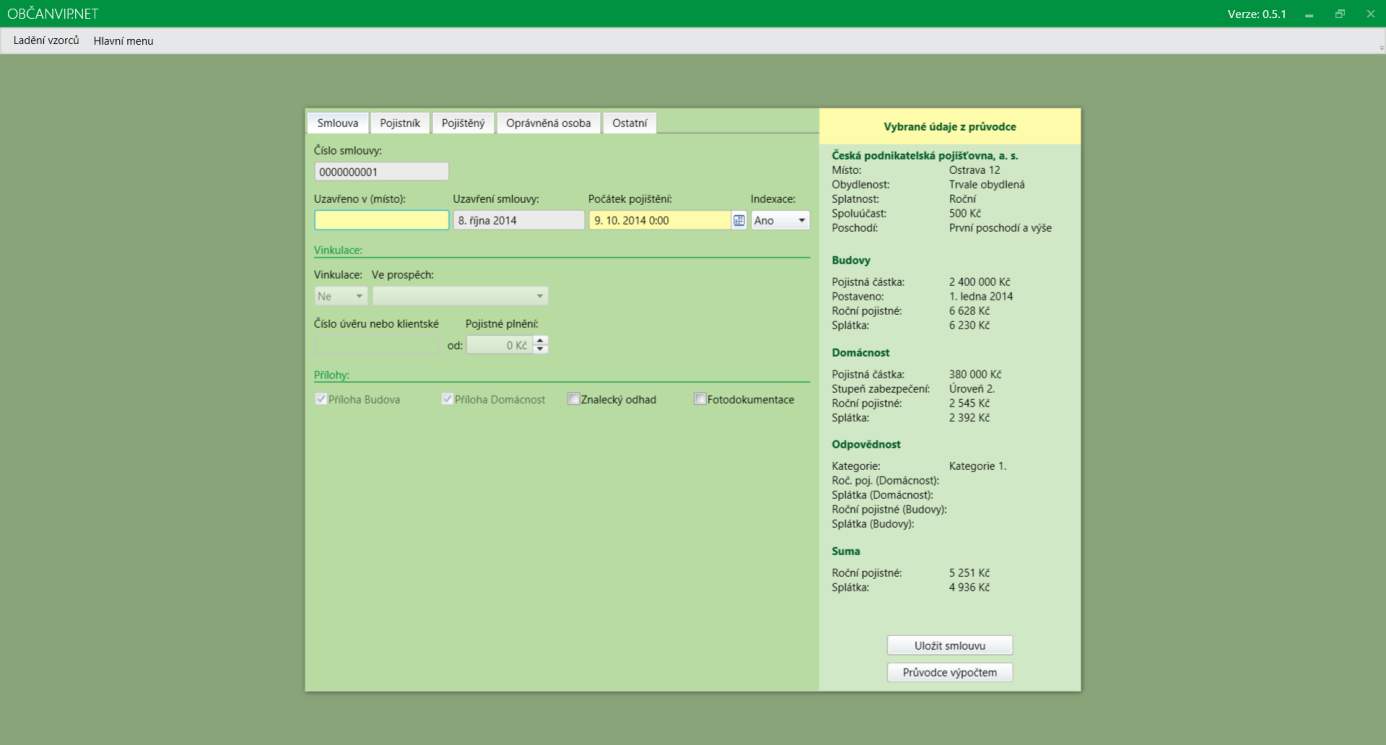Click the Domácnost roční pojistné 2 545 Kč
Viewport: 1386px width, 745px height.
tap(969, 403)
